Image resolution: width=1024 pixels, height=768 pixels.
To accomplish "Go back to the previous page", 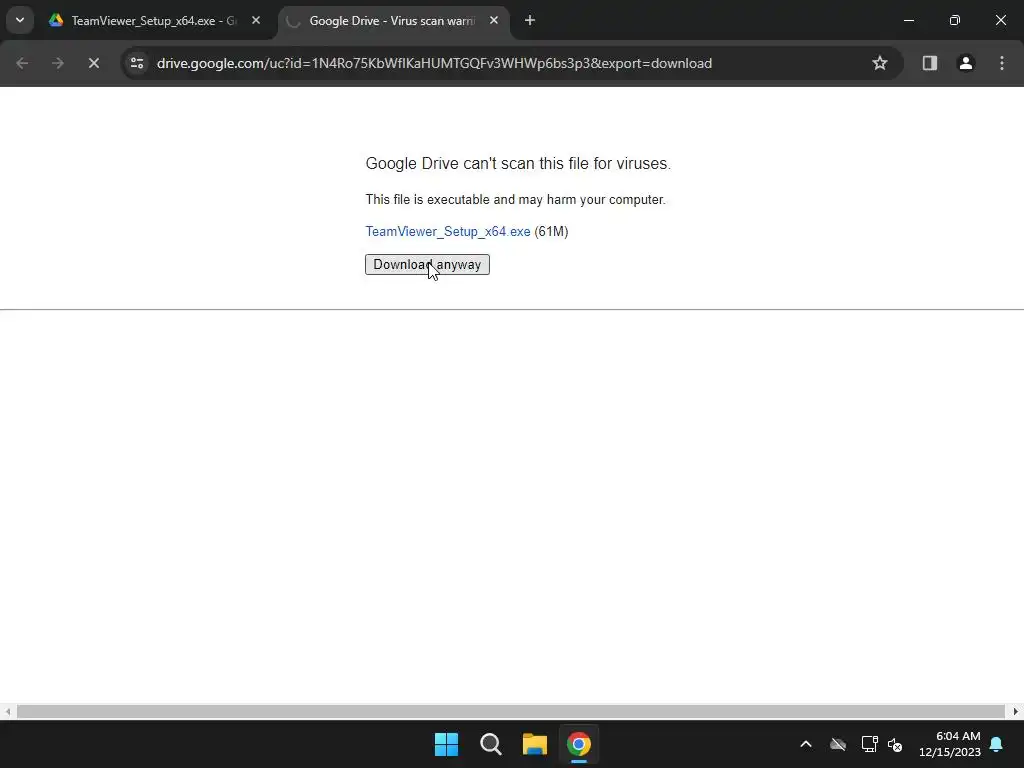I will pos(22,63).
